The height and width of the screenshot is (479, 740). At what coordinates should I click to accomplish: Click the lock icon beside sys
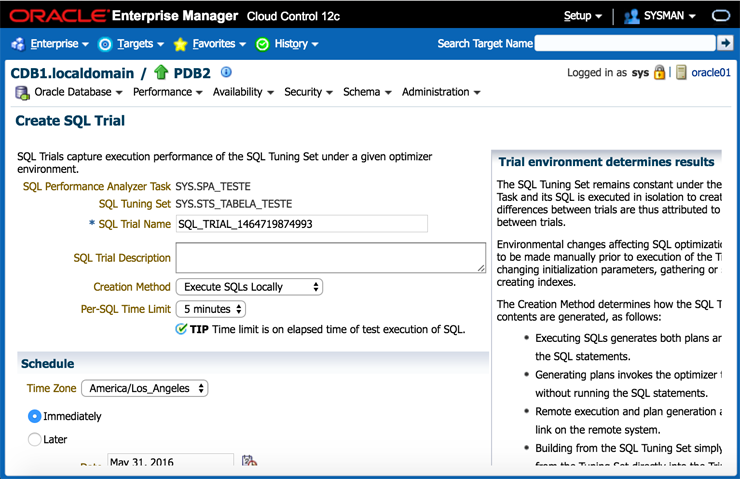(659, 73)
